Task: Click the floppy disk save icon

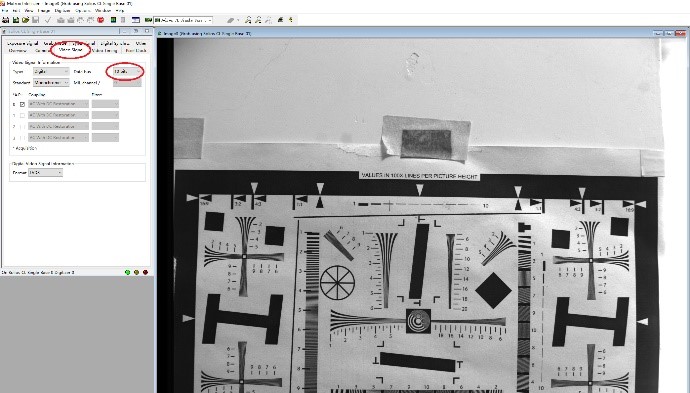Action: coord(36,20)
